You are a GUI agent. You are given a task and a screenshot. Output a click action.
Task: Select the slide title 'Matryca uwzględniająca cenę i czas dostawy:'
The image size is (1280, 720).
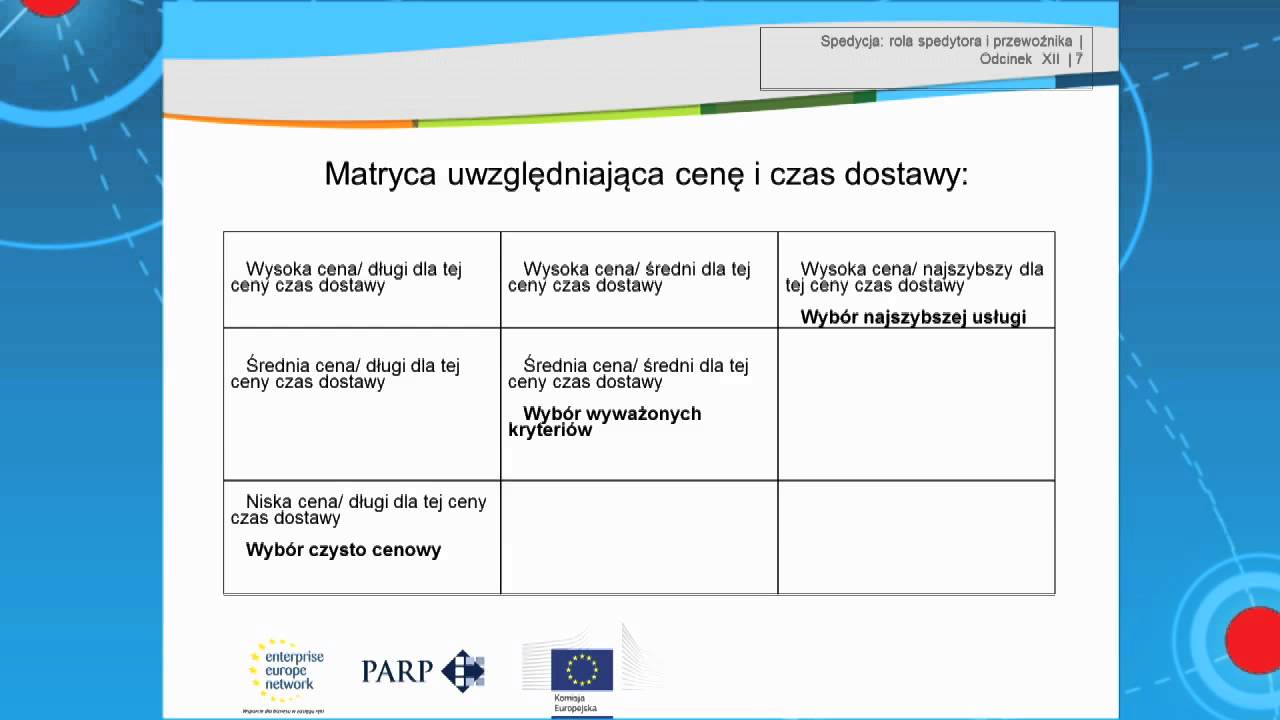coord(646,174)
